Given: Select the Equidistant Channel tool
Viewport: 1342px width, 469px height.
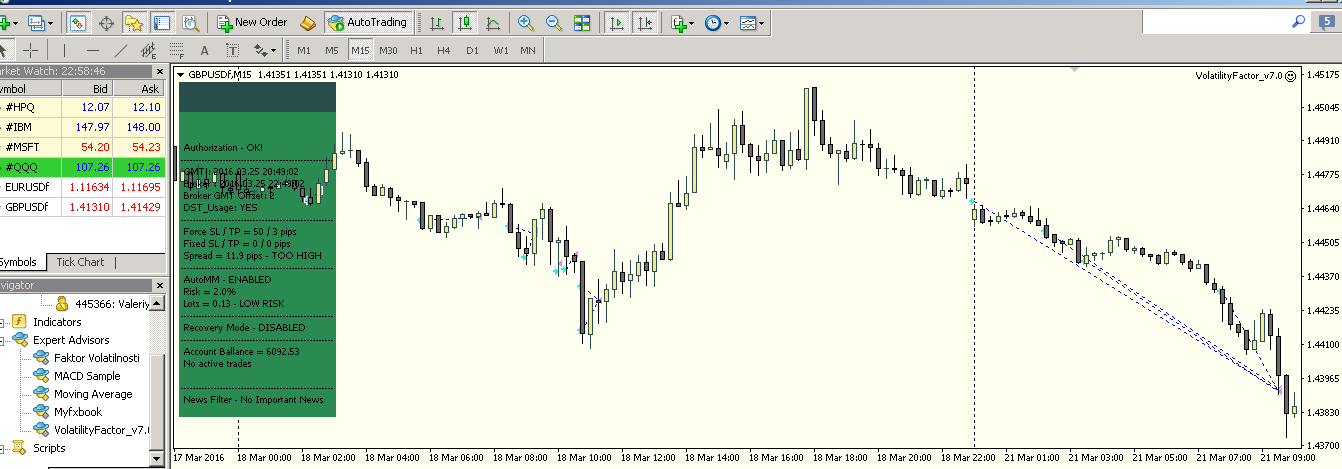Looking at the screenshot, I should [x=149, y=50].
